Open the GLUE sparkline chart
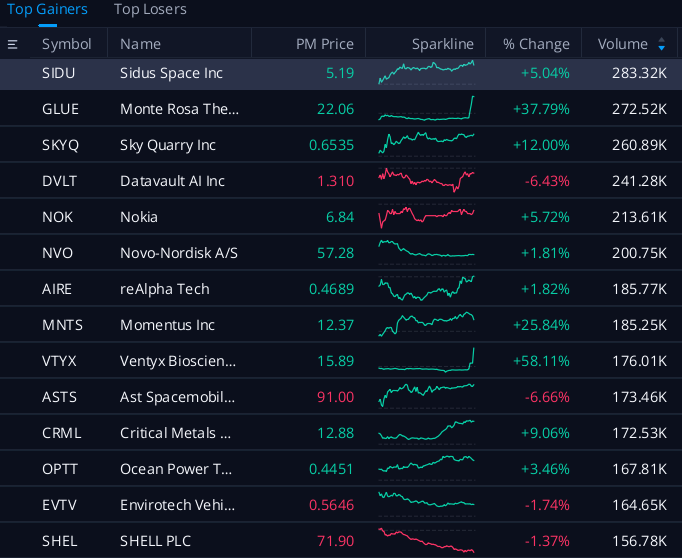682x558 pixels. pos(426,108)
